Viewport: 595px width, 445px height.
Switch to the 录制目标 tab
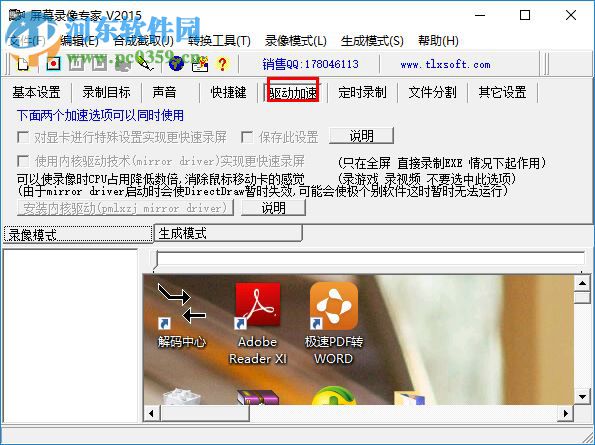coord(107,92)
